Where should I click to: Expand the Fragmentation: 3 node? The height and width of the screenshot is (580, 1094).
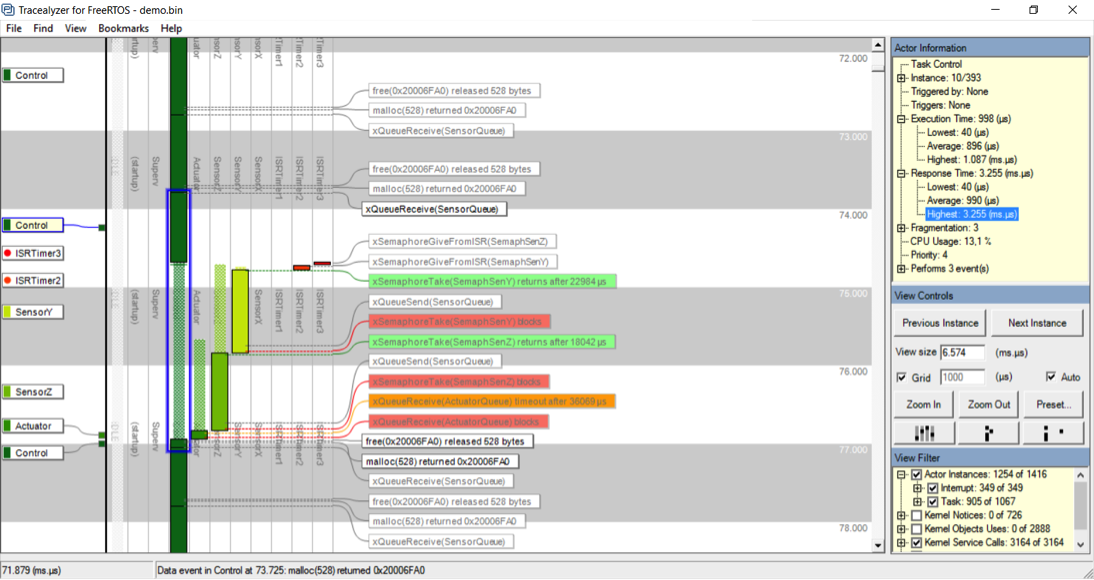(x=901, y=228)
